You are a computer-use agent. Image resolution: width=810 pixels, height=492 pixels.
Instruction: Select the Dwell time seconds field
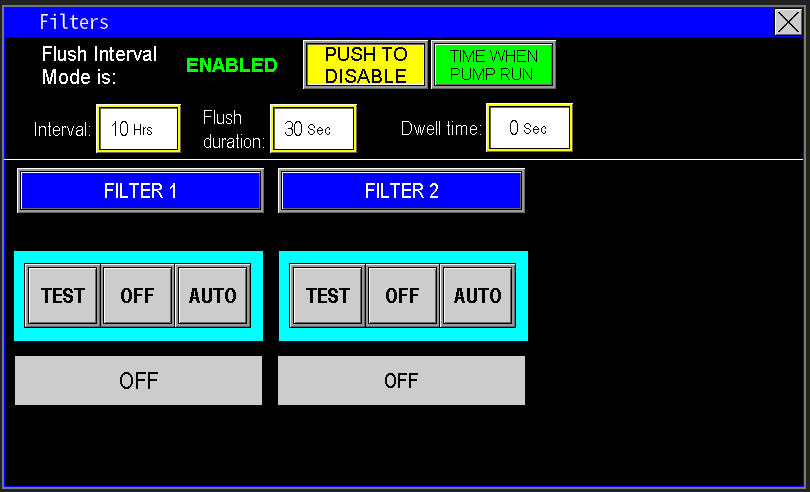coord(529,128)
